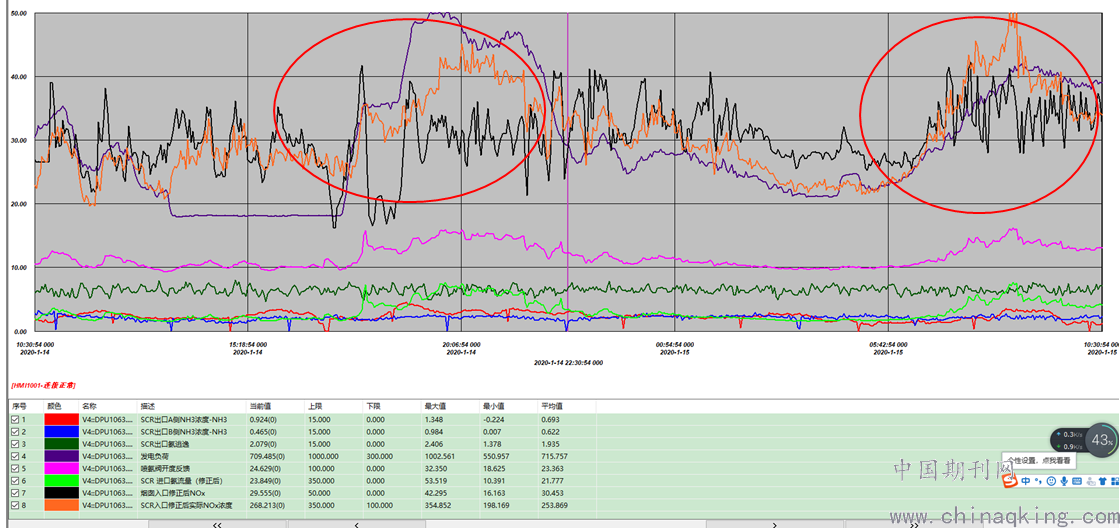
Task: Select description SCR出口A侧NH3浓度-NH3
Action: (x=184, y=420)
